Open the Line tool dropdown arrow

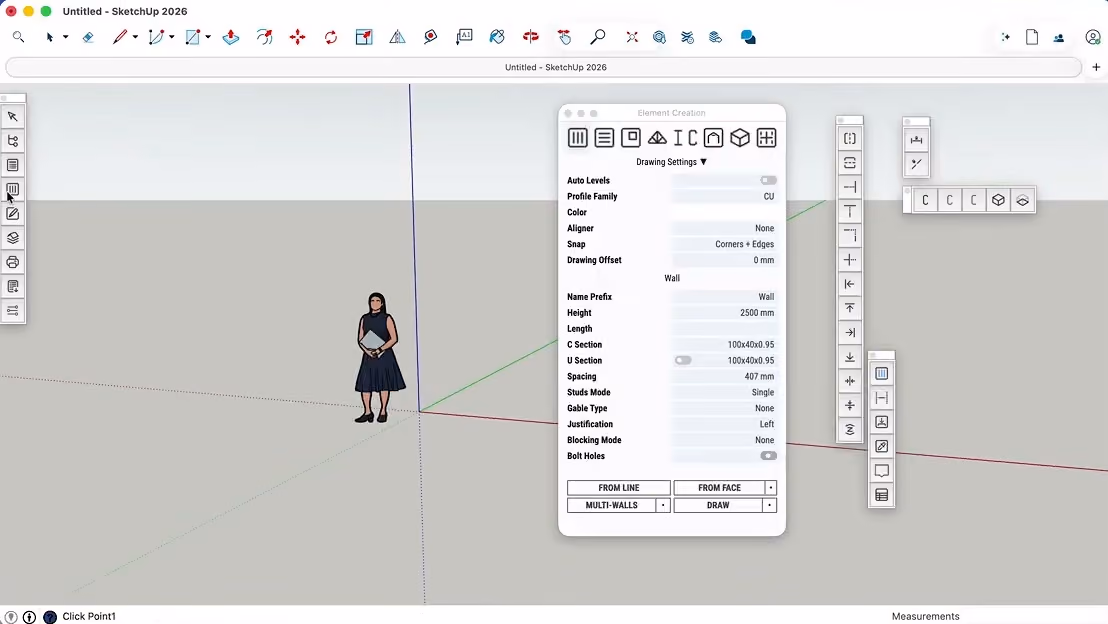pyautogui.click(x=135, y=37)
